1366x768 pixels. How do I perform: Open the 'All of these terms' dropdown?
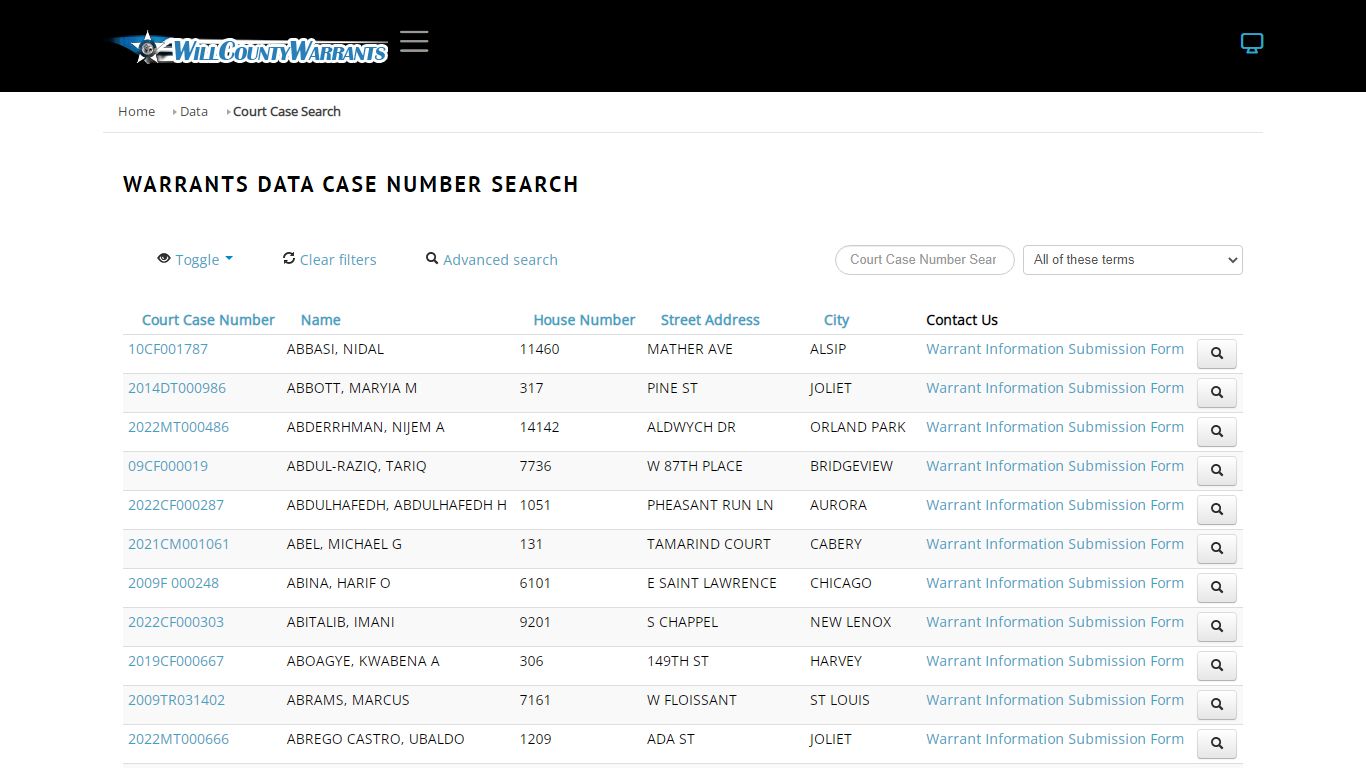1132,260
